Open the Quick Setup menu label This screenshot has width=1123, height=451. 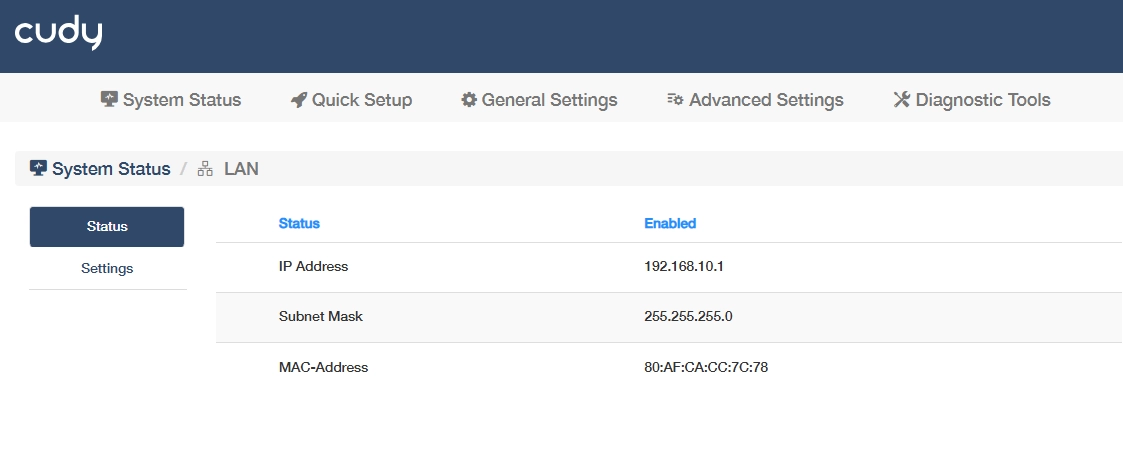coord(362,100)
